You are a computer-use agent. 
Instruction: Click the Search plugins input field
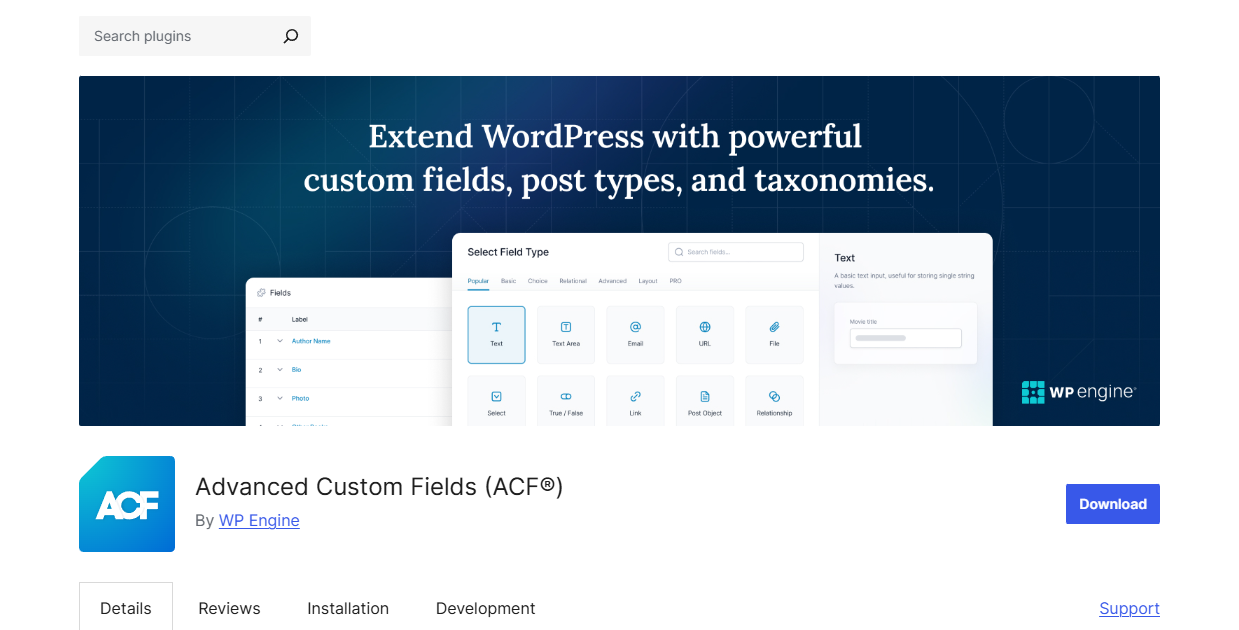coord(180,36)
